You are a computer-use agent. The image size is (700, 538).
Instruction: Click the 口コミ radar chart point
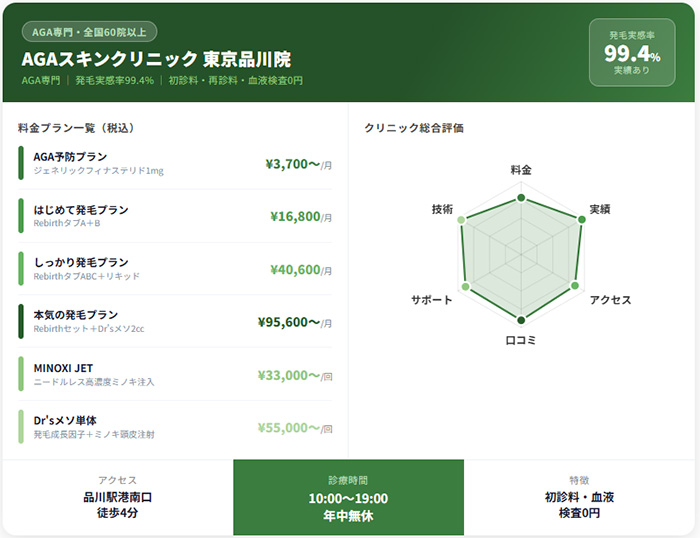(x=521, y=321)
